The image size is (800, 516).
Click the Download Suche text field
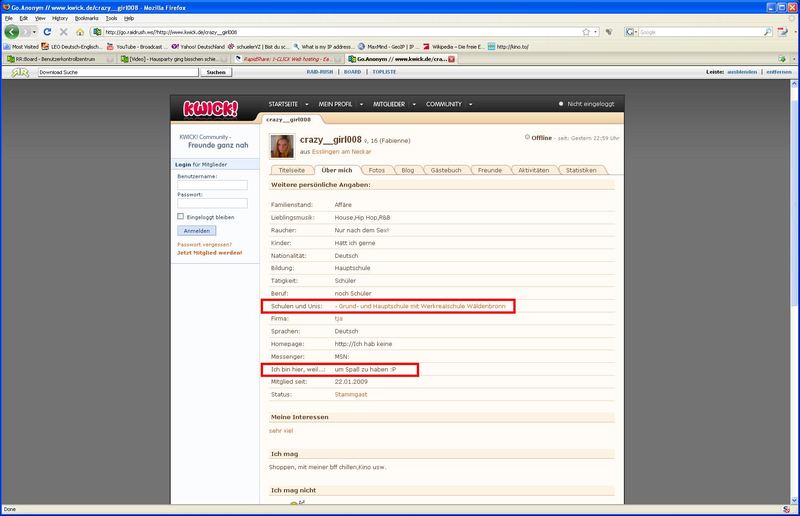point(118,72)
